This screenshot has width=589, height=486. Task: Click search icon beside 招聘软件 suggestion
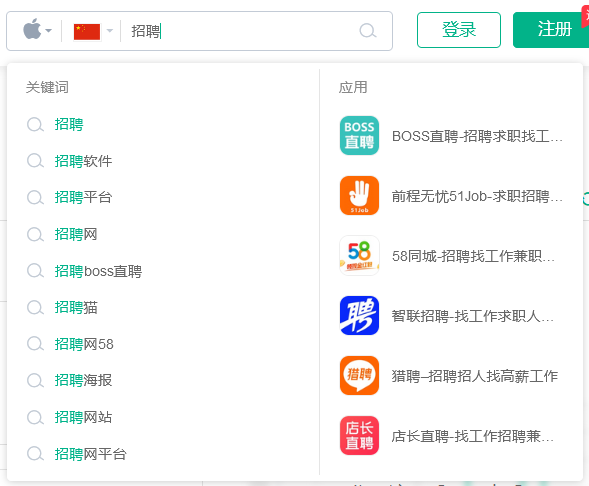[x=35, y=161]
